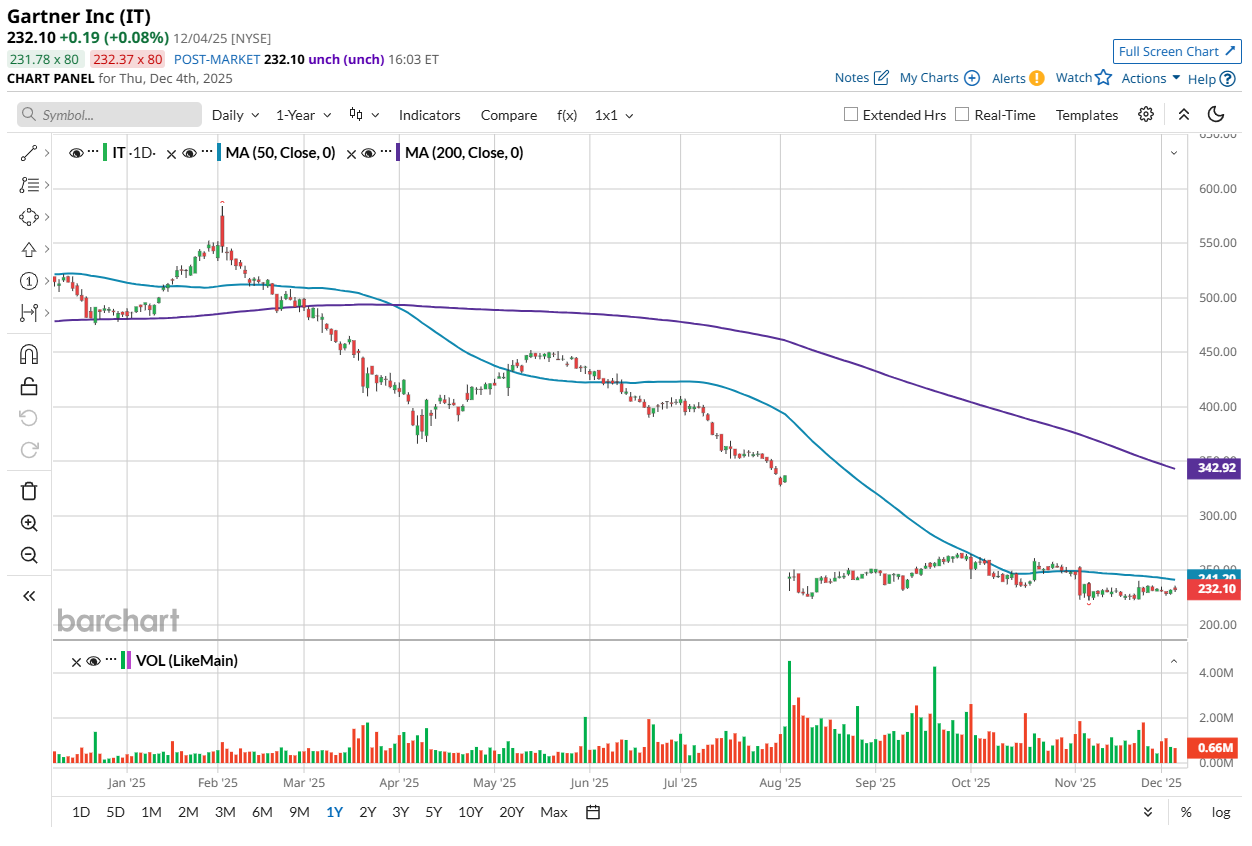The image size is (1252, 846).
Task: Hide the VOL (LikeMain) study
Action: tap(94, 660)
